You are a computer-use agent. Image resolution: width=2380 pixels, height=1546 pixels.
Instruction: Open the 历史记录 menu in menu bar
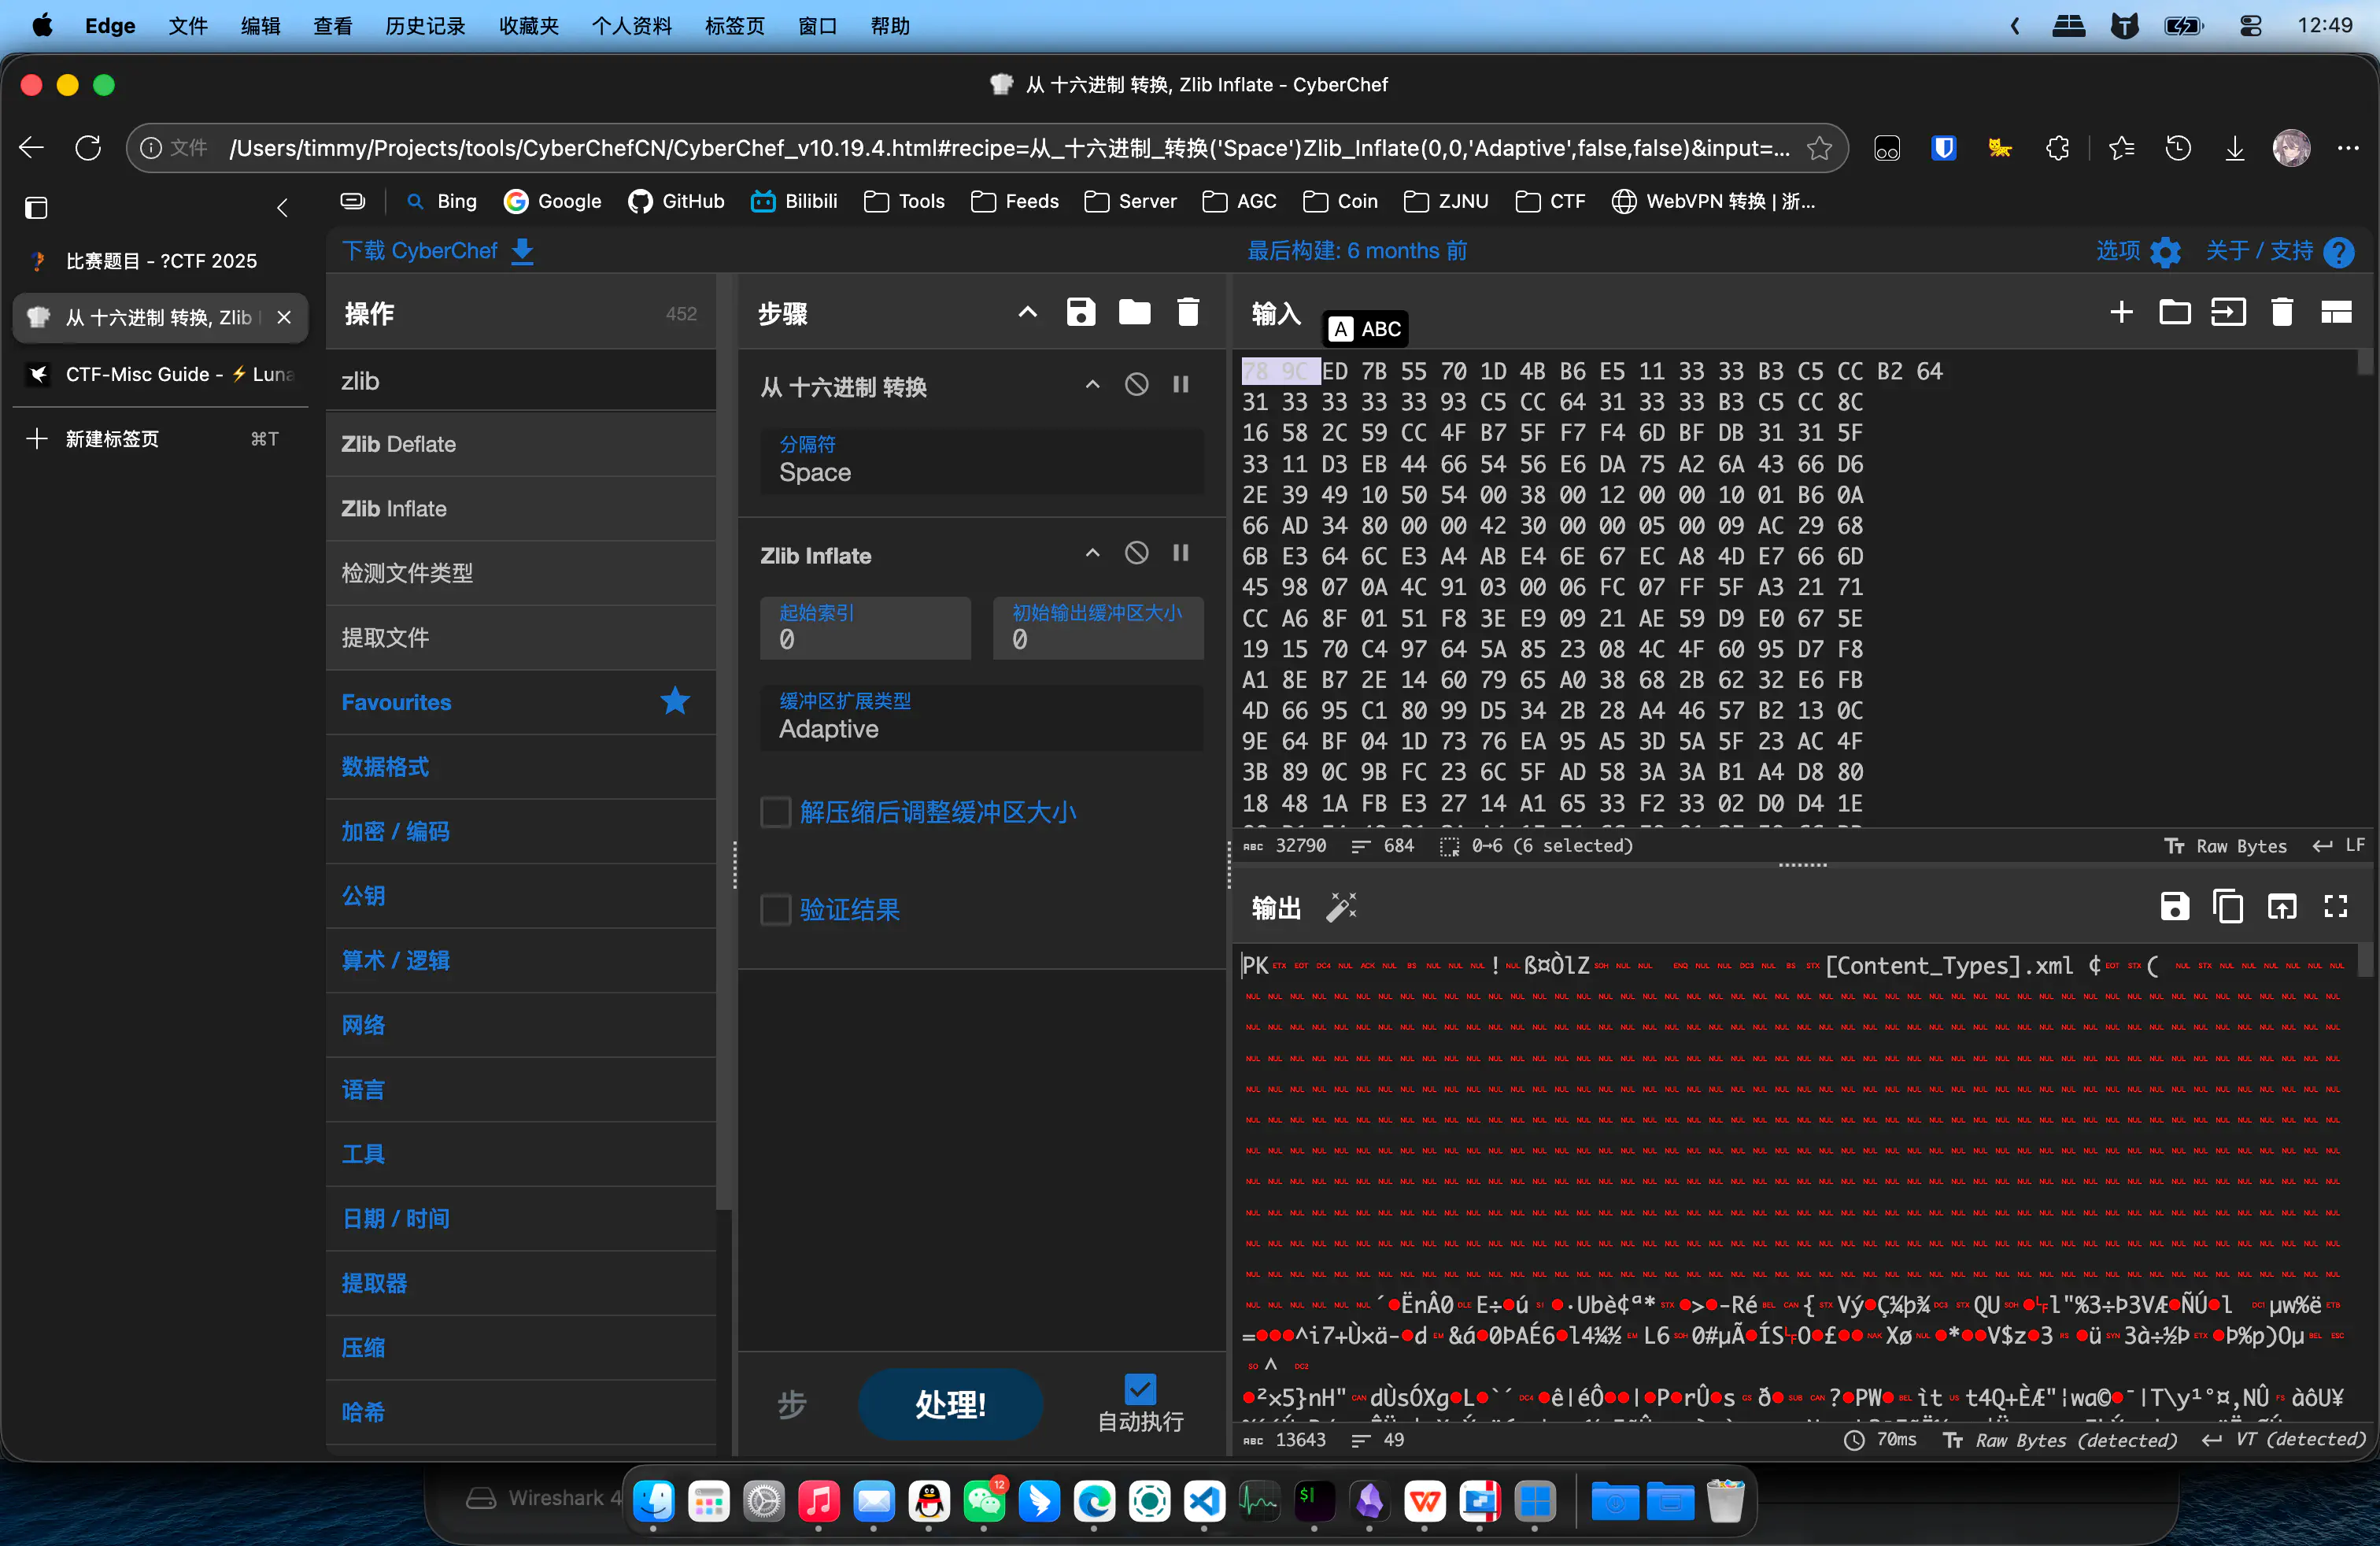point(425,26)
